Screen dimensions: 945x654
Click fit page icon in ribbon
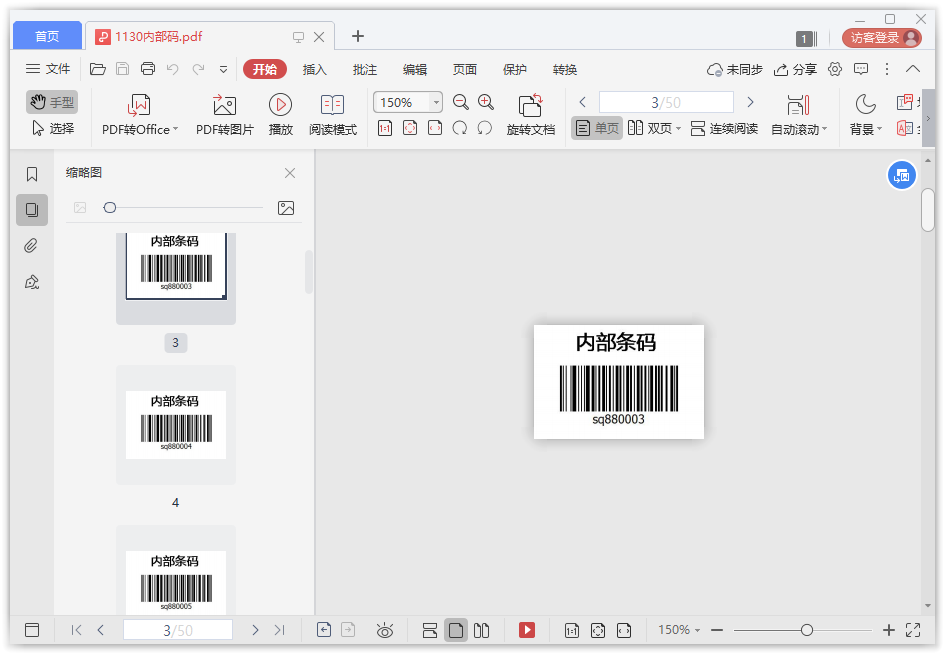pos(410,128)
